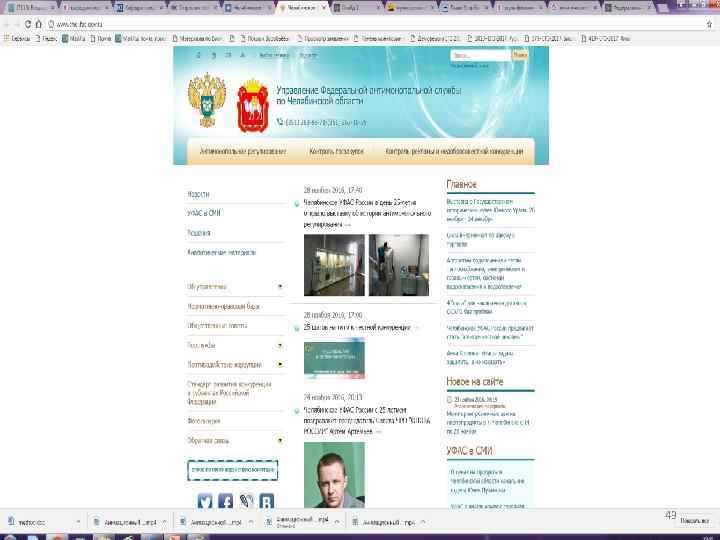
Task: Select the Новости sidebar item
Action: pos(198,194)
